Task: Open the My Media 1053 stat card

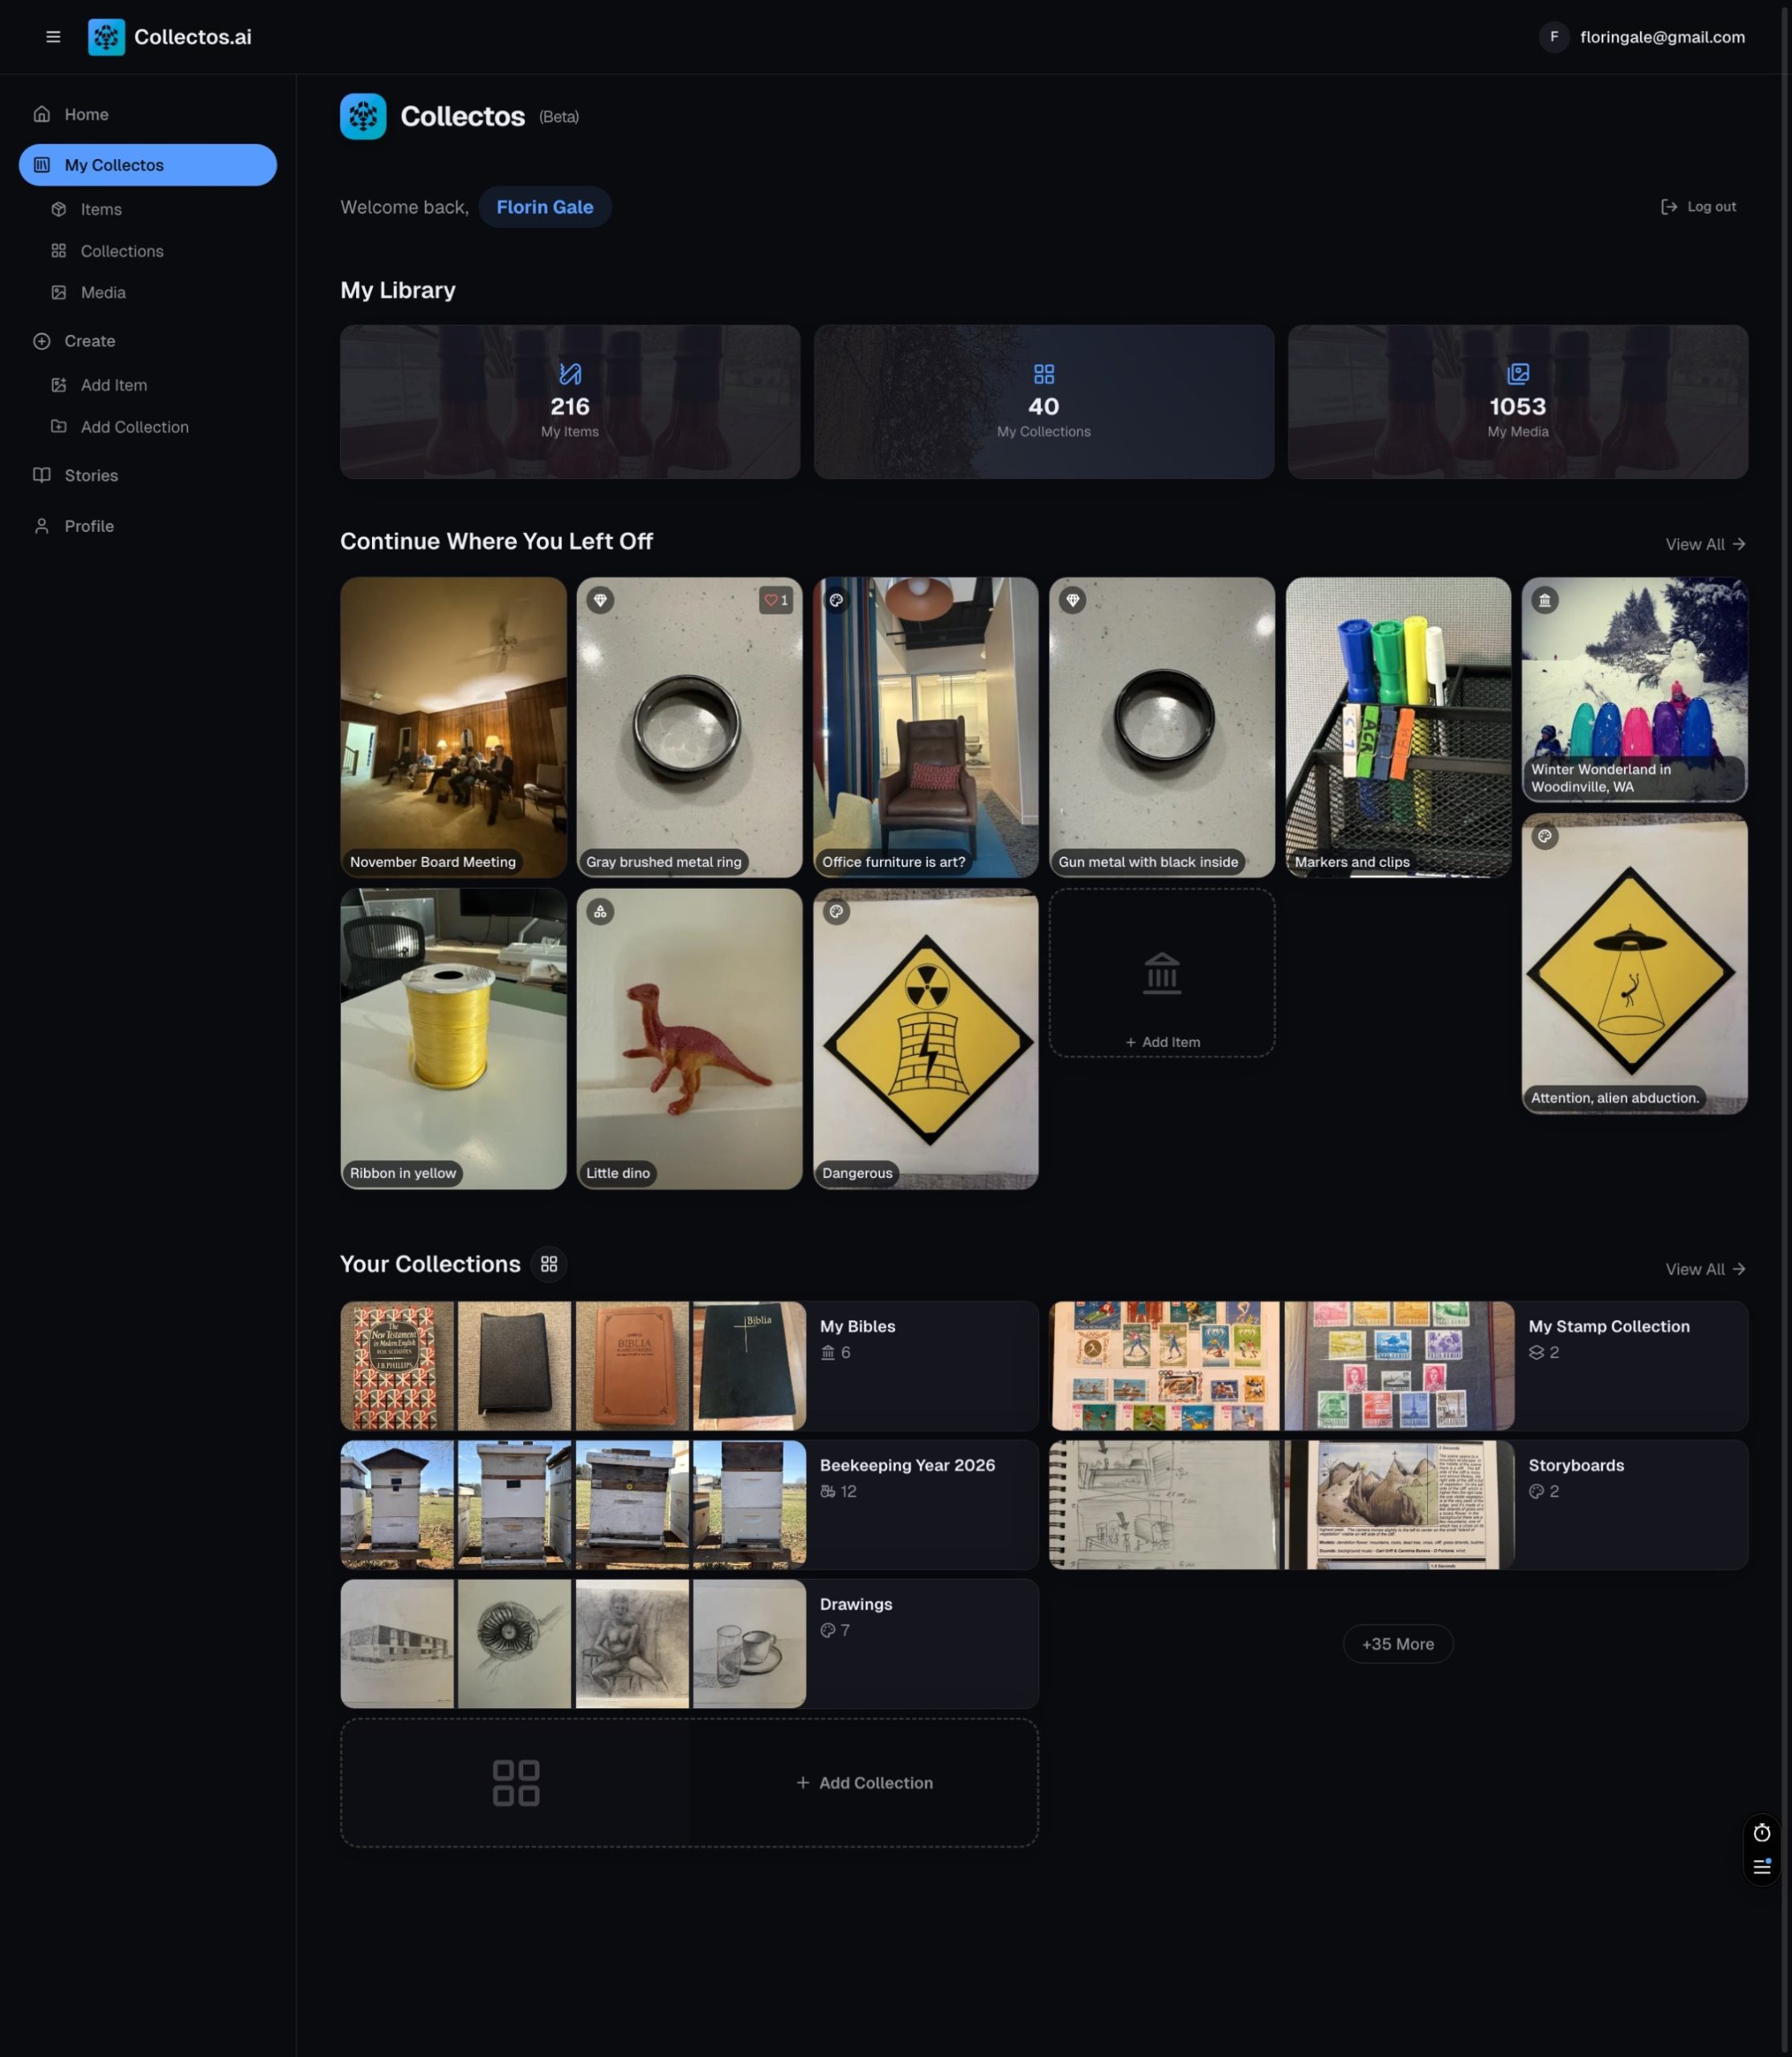Action: pyautogui.click(x=1517, y=402)
